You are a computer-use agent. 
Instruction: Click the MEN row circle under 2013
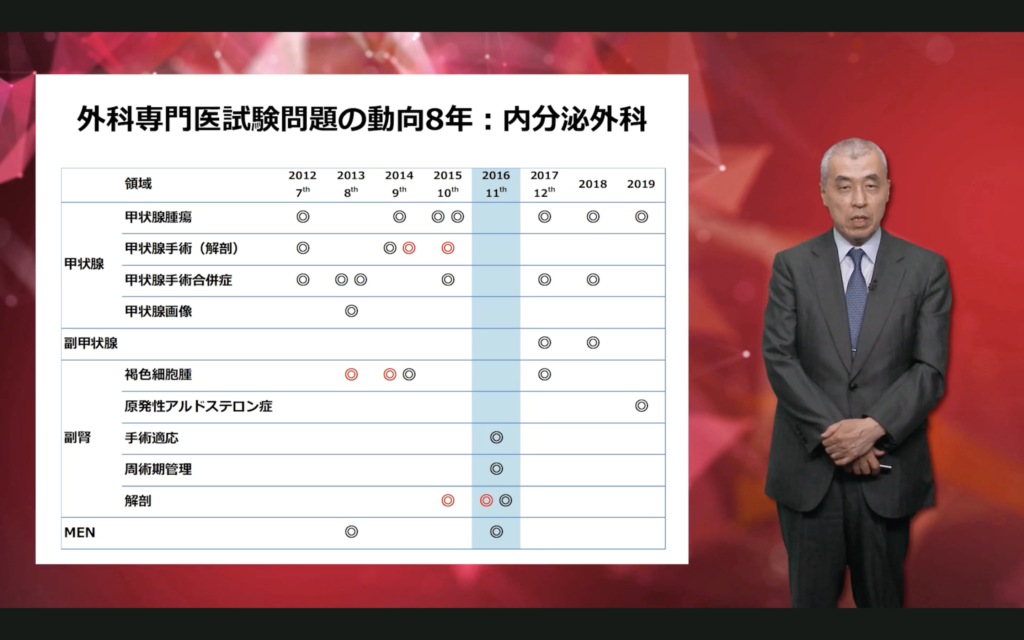(x=351, y=532)
